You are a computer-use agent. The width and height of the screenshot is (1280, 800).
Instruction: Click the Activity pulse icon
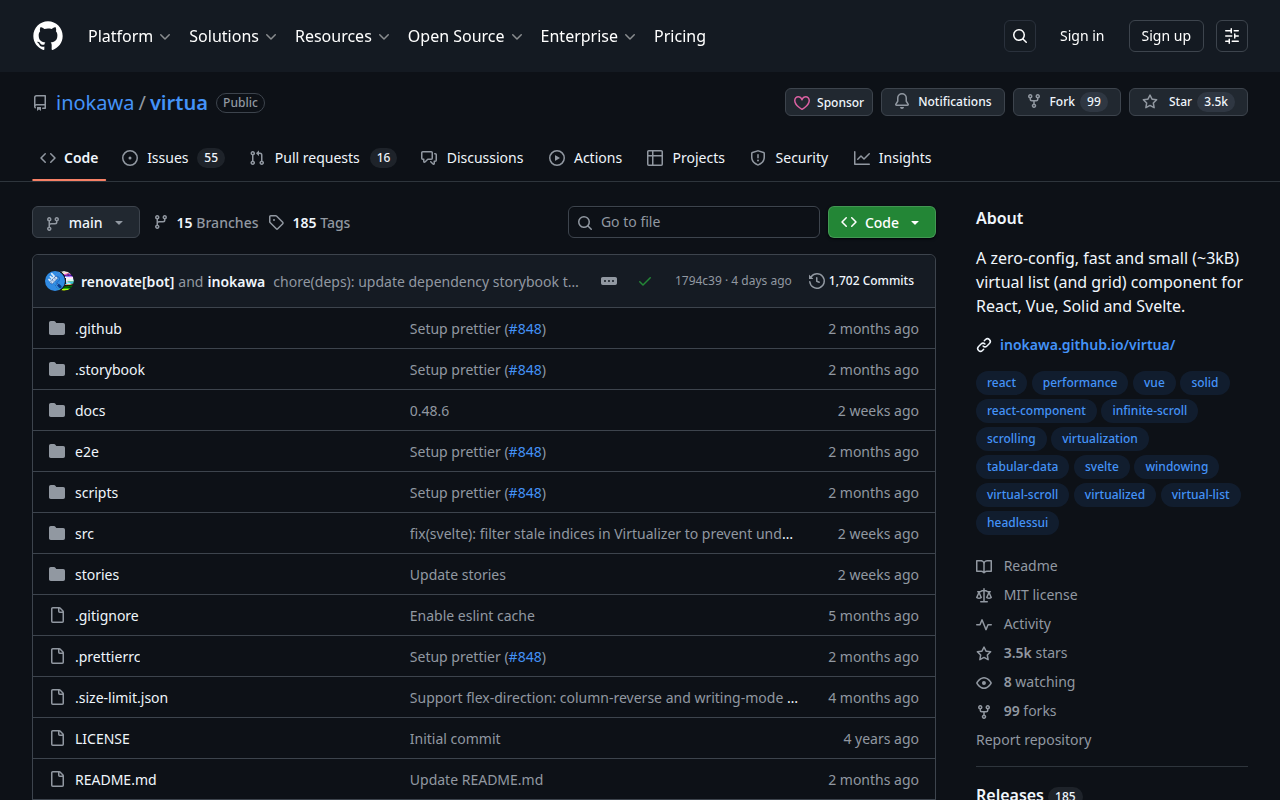(x=984, y=623)
